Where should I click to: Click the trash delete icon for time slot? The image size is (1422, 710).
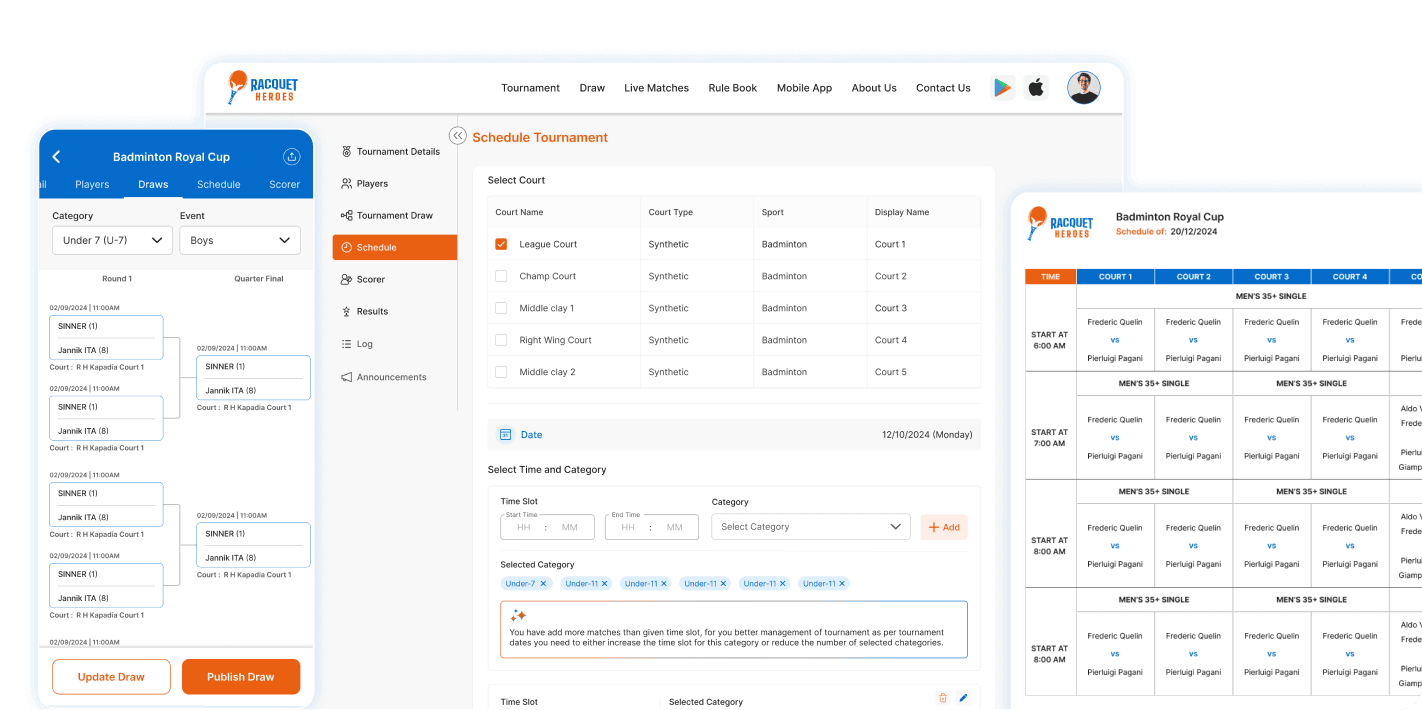click(x=942, y=698)
